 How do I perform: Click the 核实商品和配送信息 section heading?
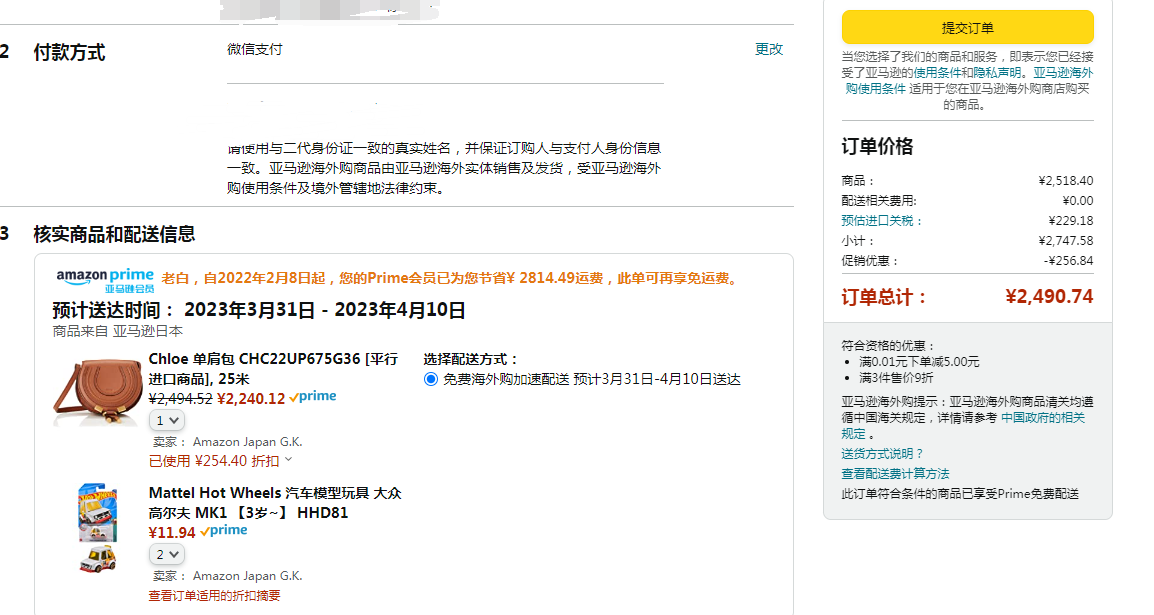pyautogui.click(x=114, y=234)
